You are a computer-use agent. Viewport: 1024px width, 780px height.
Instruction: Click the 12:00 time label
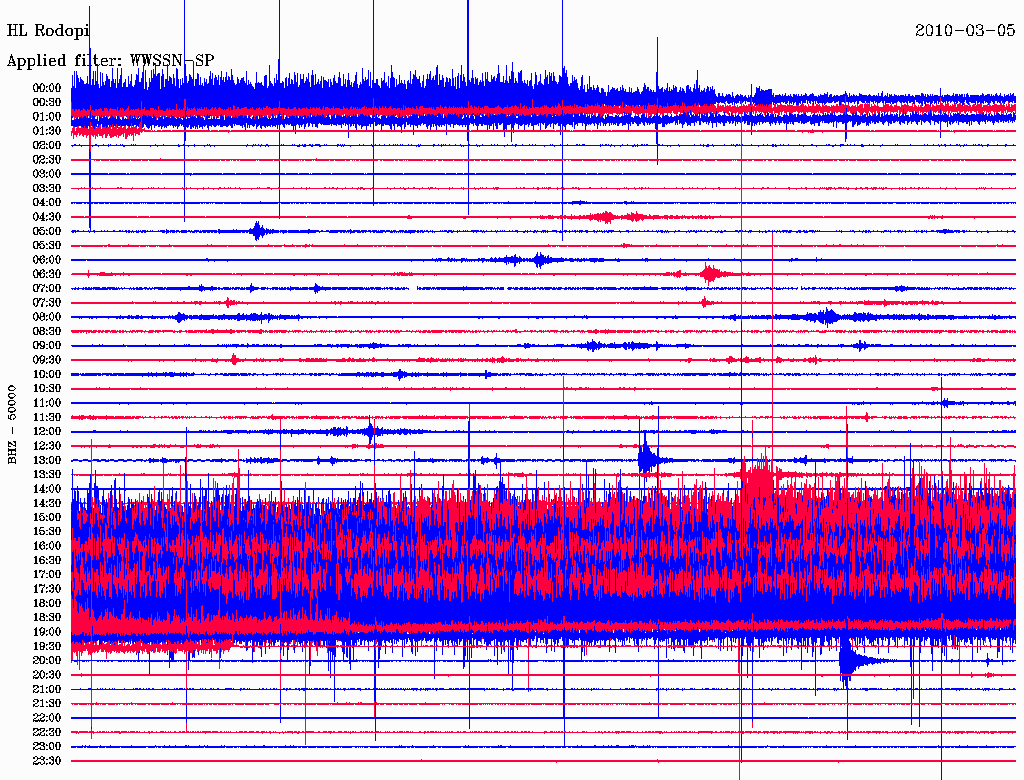tap(47, 431)
